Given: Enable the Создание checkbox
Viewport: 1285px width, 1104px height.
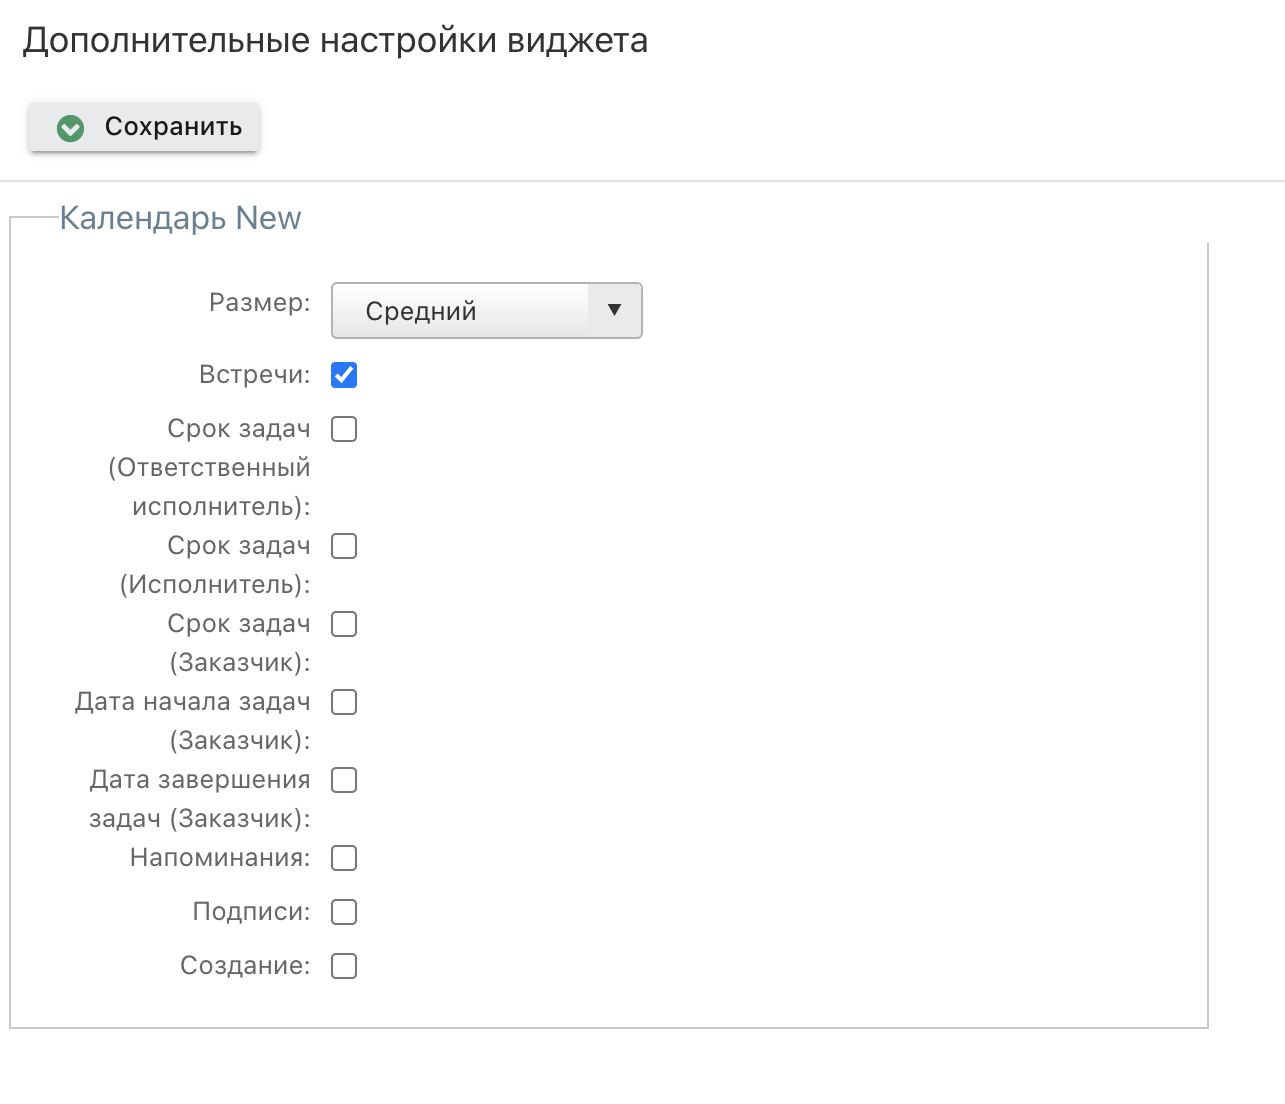Looking at the screenshot, I should click(344, 966).
